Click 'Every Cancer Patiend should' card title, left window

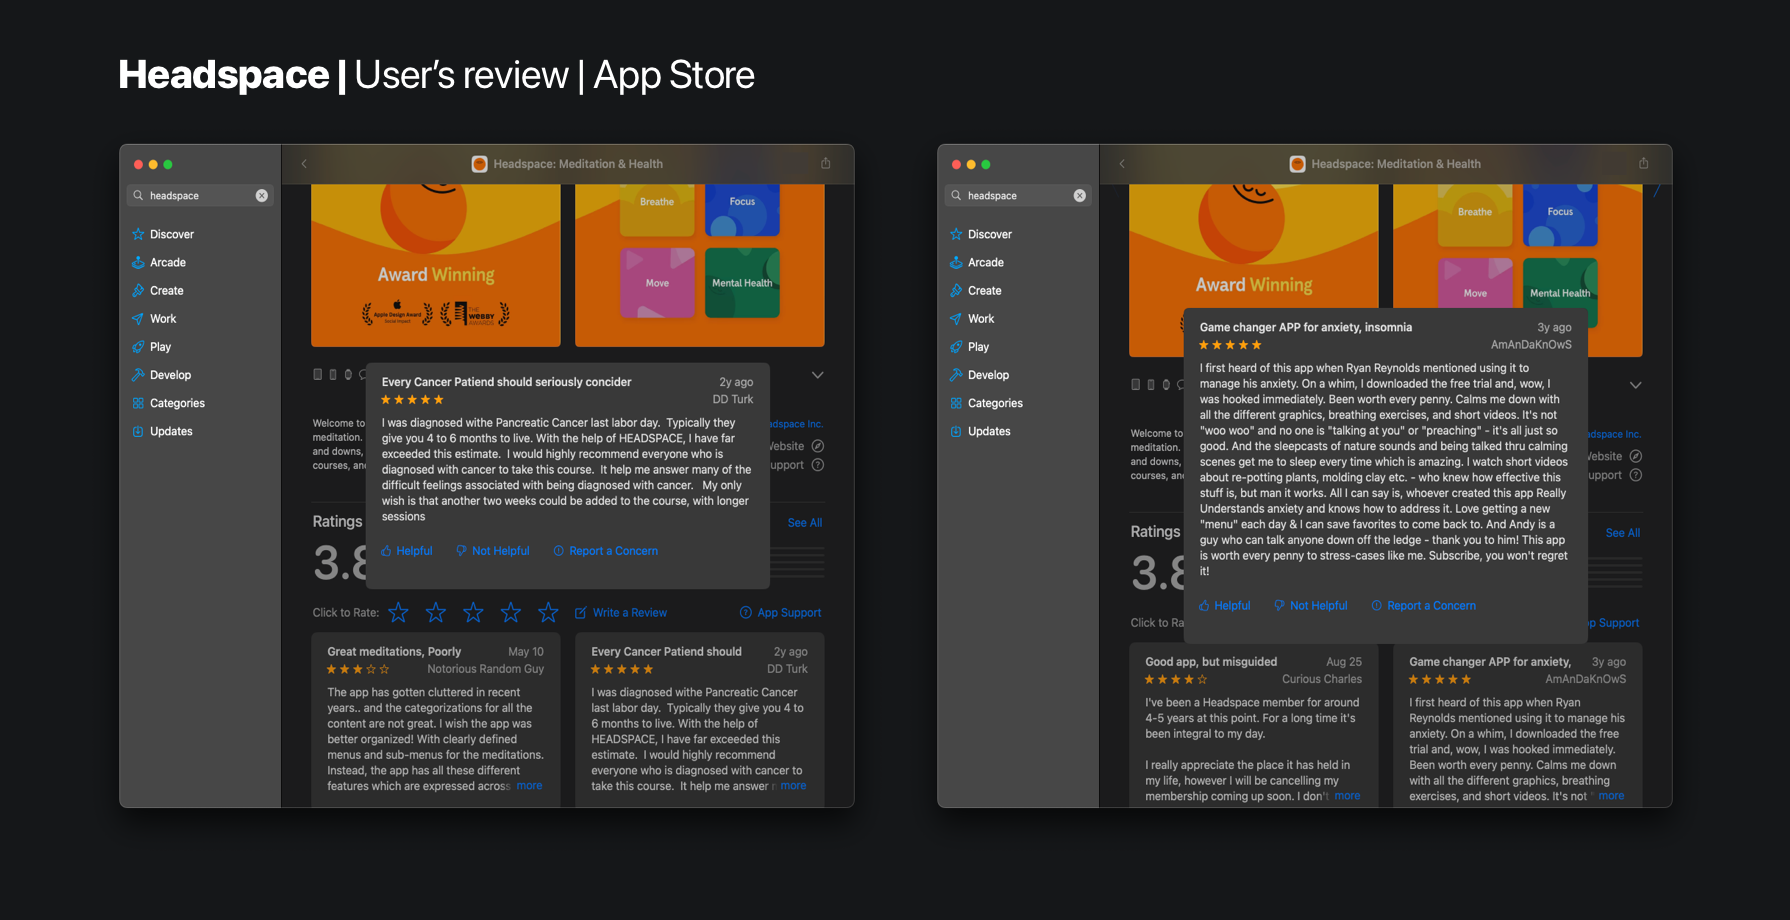(666, 652)
